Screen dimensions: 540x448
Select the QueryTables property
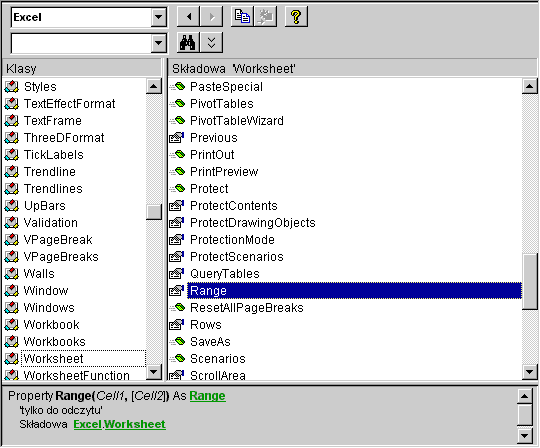click(x=225, y=274)
